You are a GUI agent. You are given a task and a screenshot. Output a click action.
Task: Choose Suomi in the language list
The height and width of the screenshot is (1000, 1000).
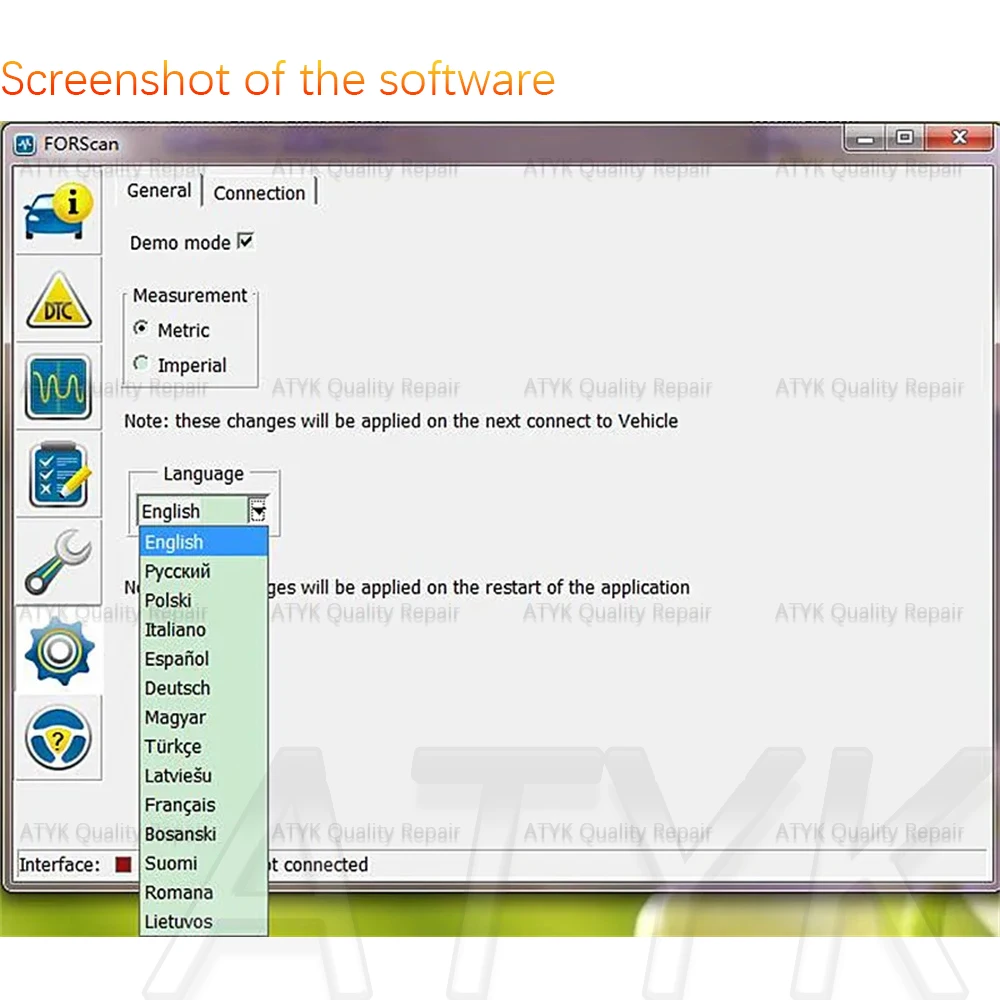point(203,864)
